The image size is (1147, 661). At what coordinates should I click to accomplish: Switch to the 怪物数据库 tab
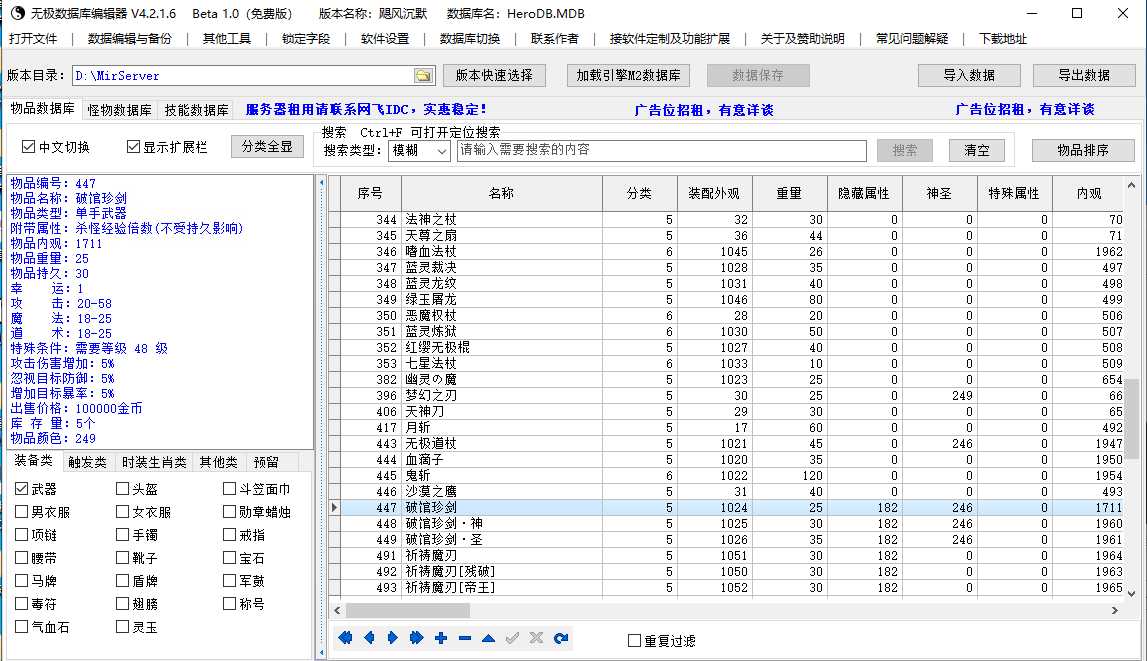click(x=120, y=110)
